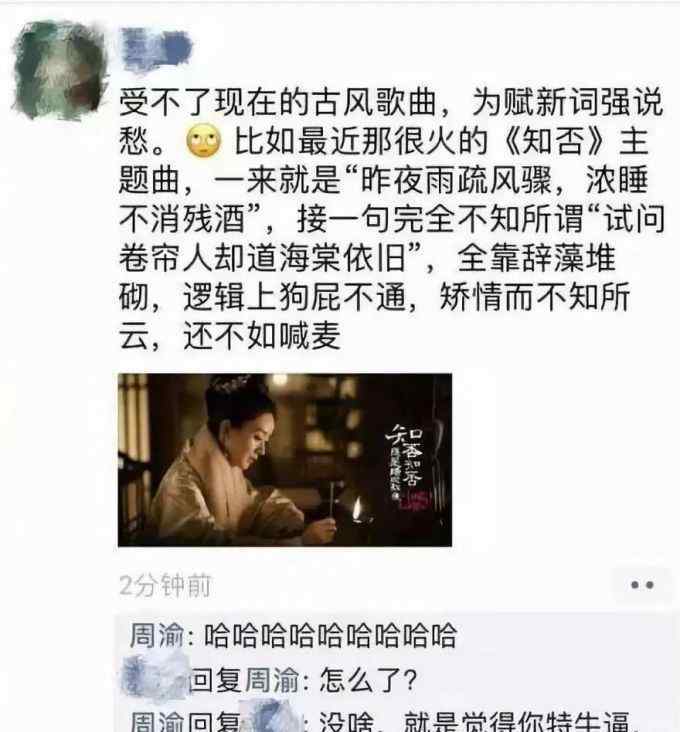680x732 pixels.
Task: Tap the last post line 还不如喊麦
Action: pos(261,335)
